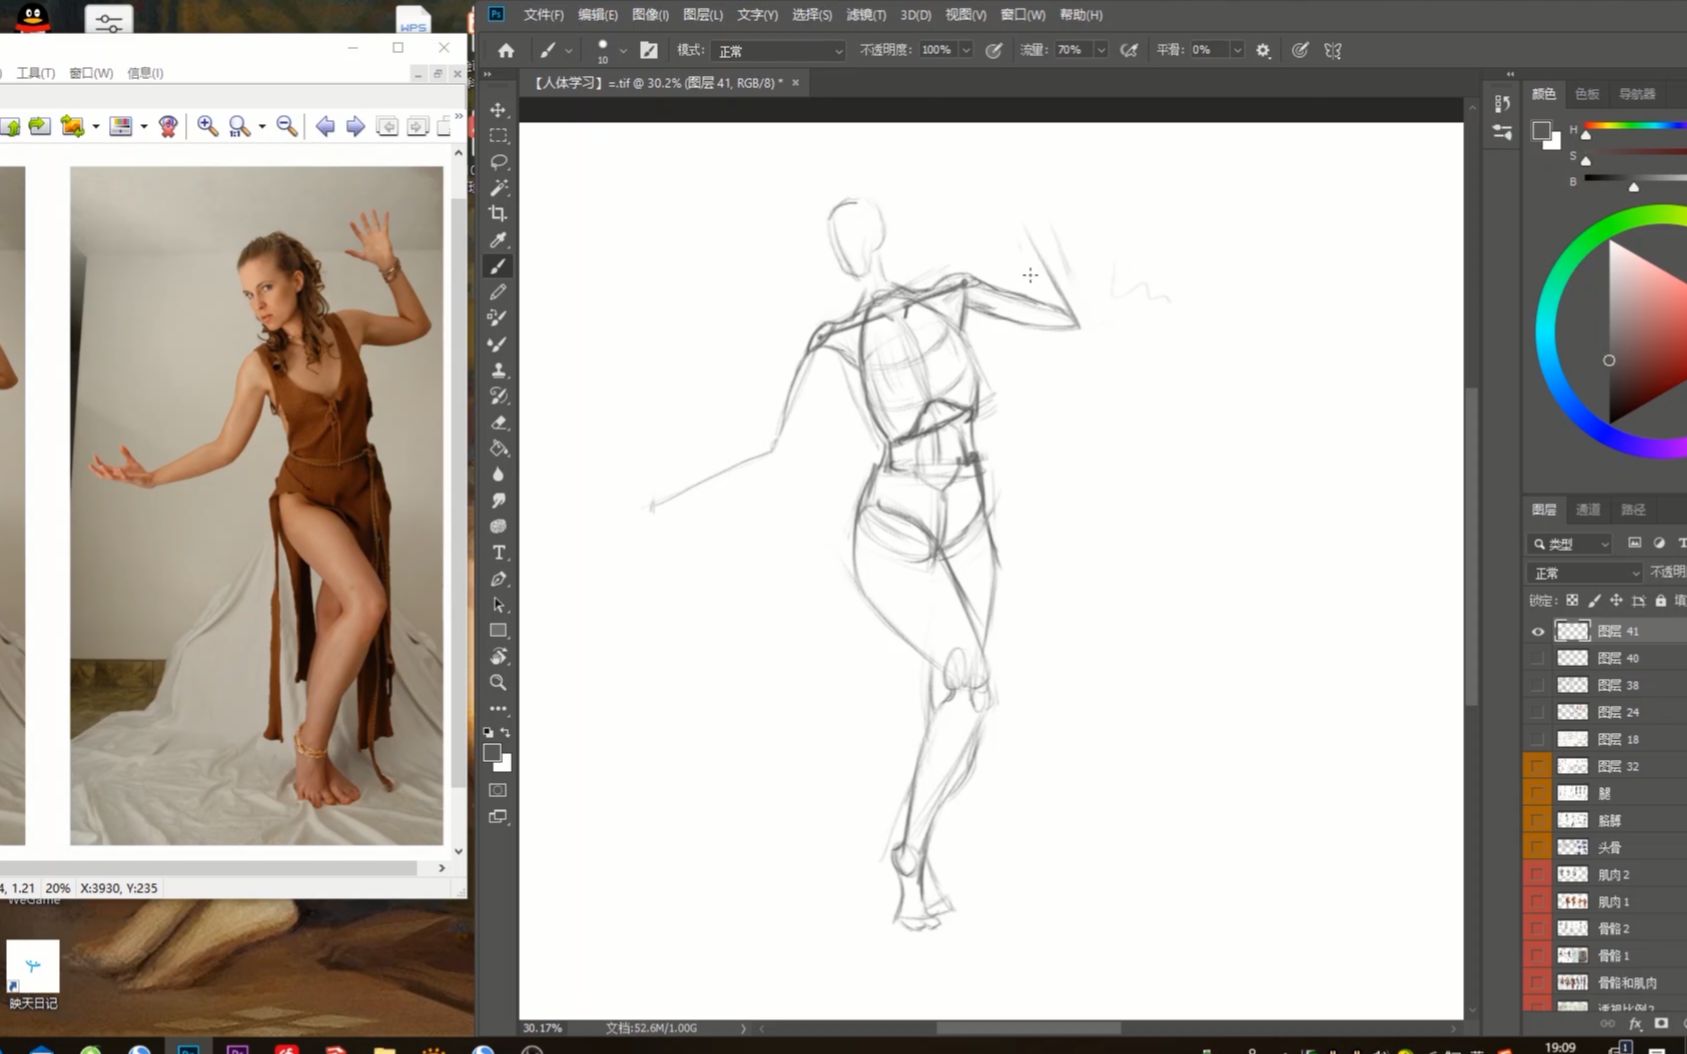Viewport: 1687px width, 1054px height.
Task: Show layer 图层 24 visibility box
Action: (1538, 712)
